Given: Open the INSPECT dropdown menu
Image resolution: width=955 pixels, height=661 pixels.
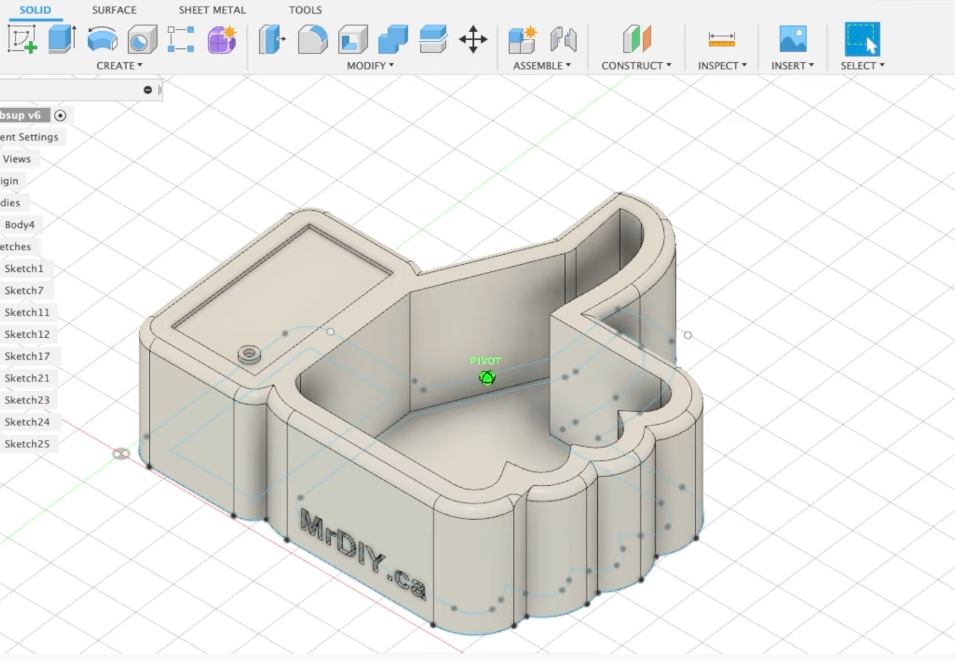Looking at the screenshot, I should click(x=722, y=65).
